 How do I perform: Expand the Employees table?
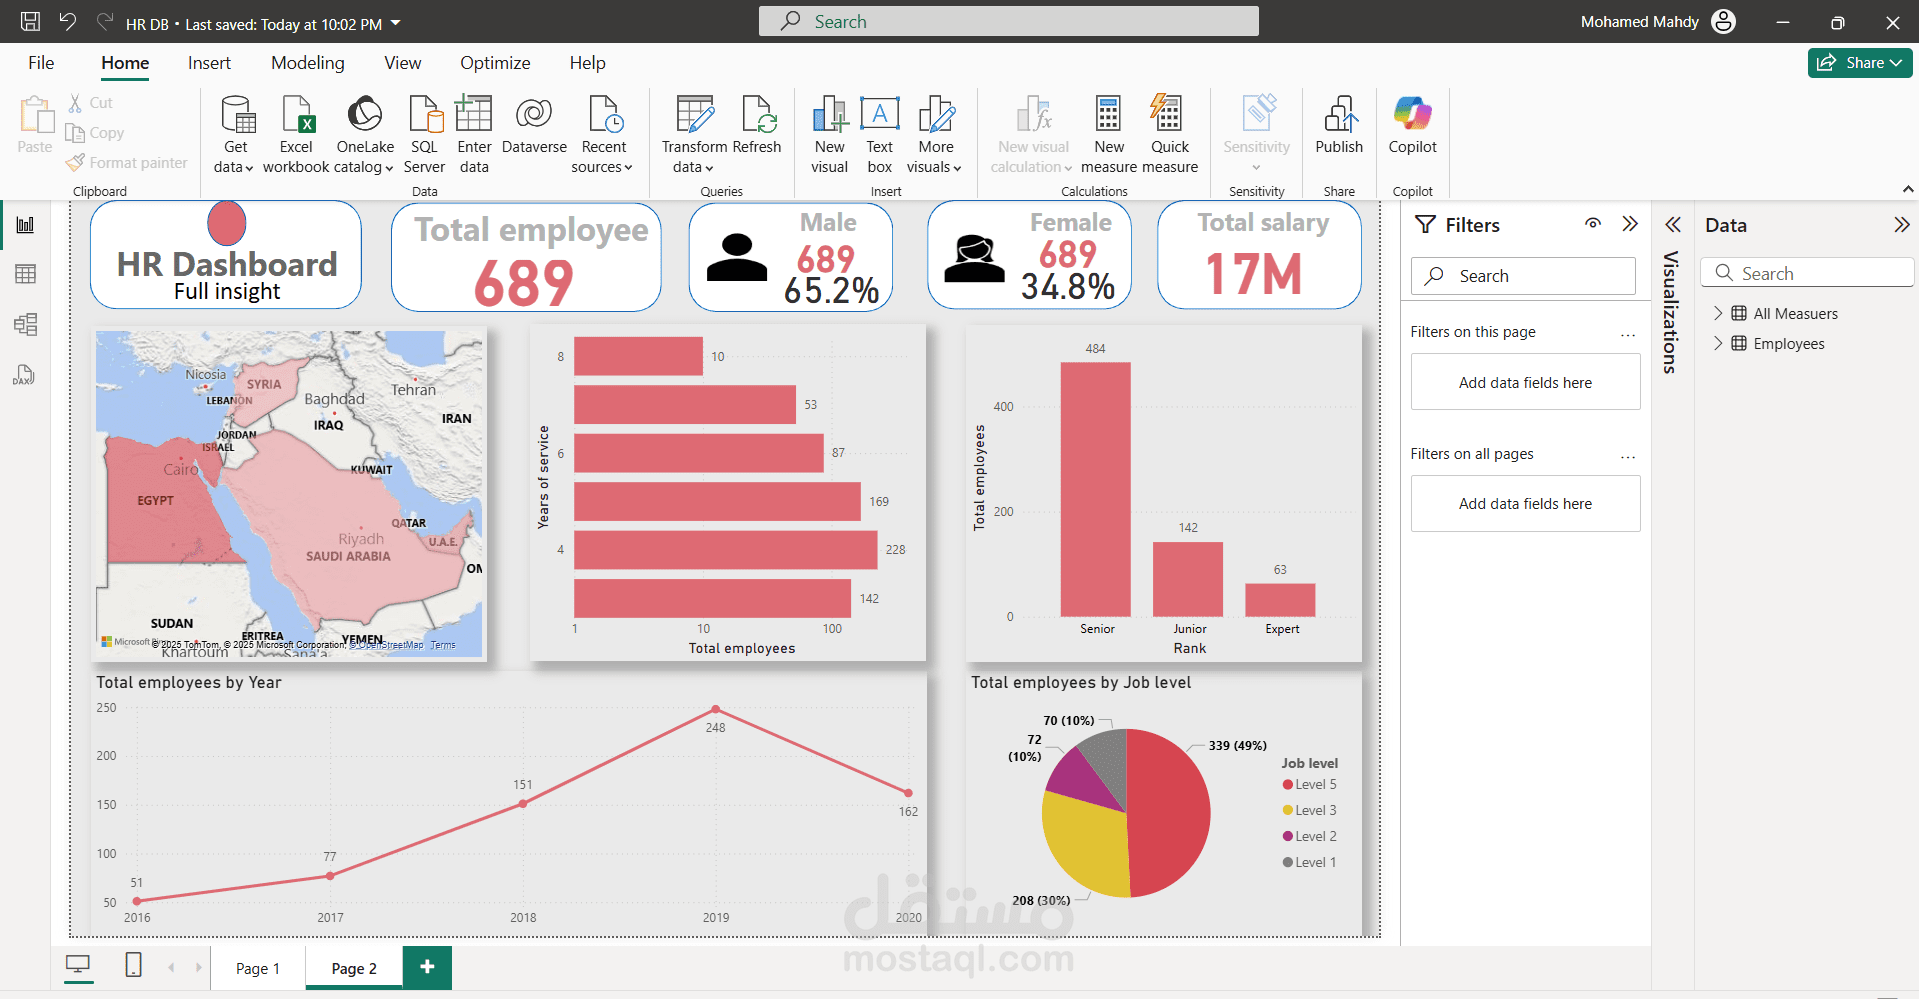click(1718, 343)
